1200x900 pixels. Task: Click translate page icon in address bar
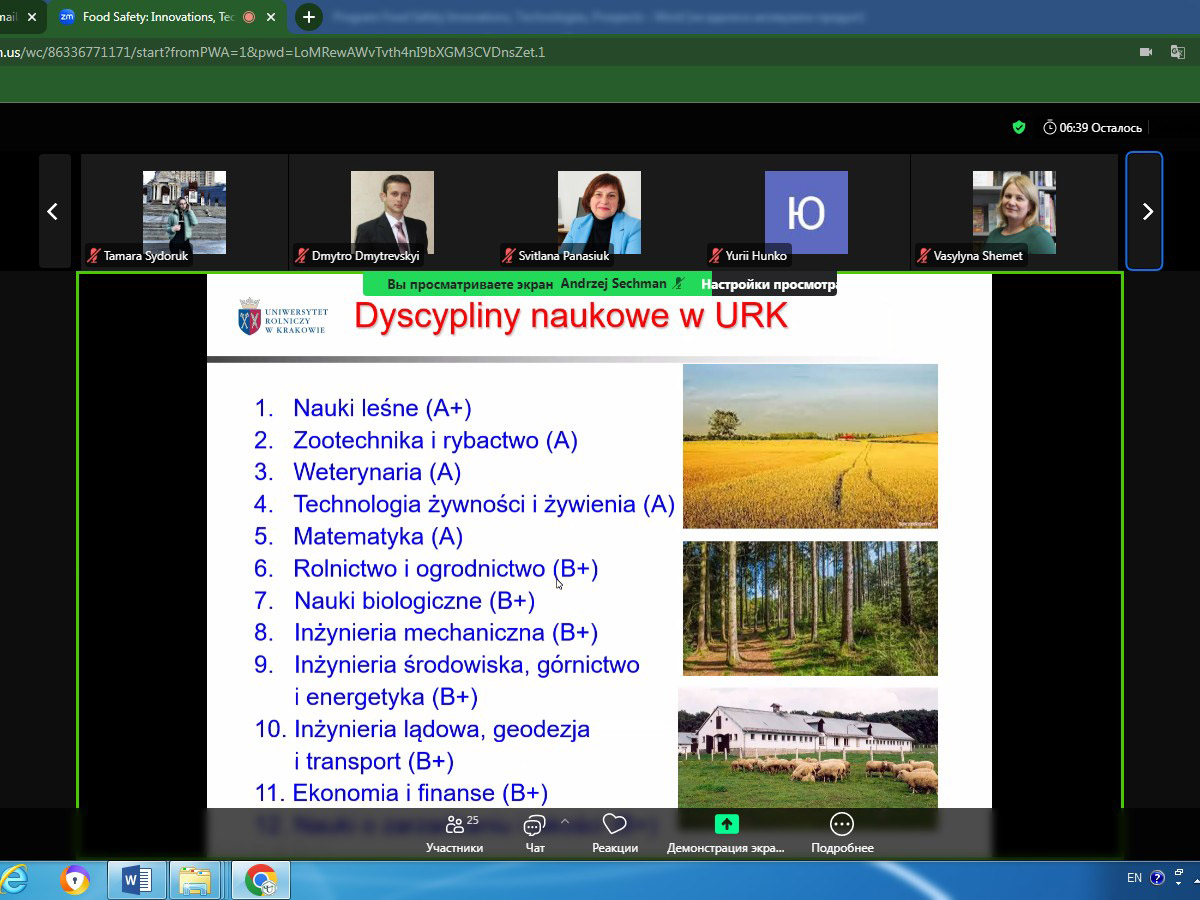click(1178, 52)
